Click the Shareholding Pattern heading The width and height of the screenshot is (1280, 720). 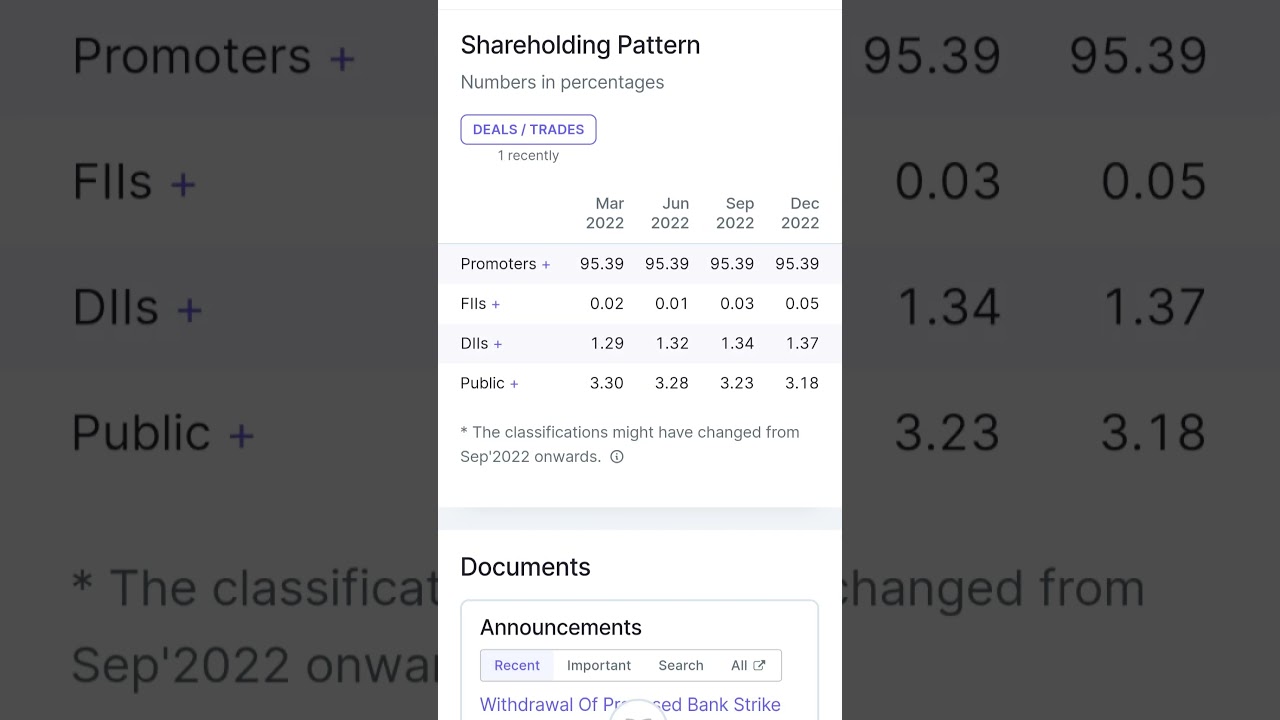coord(580,45)
